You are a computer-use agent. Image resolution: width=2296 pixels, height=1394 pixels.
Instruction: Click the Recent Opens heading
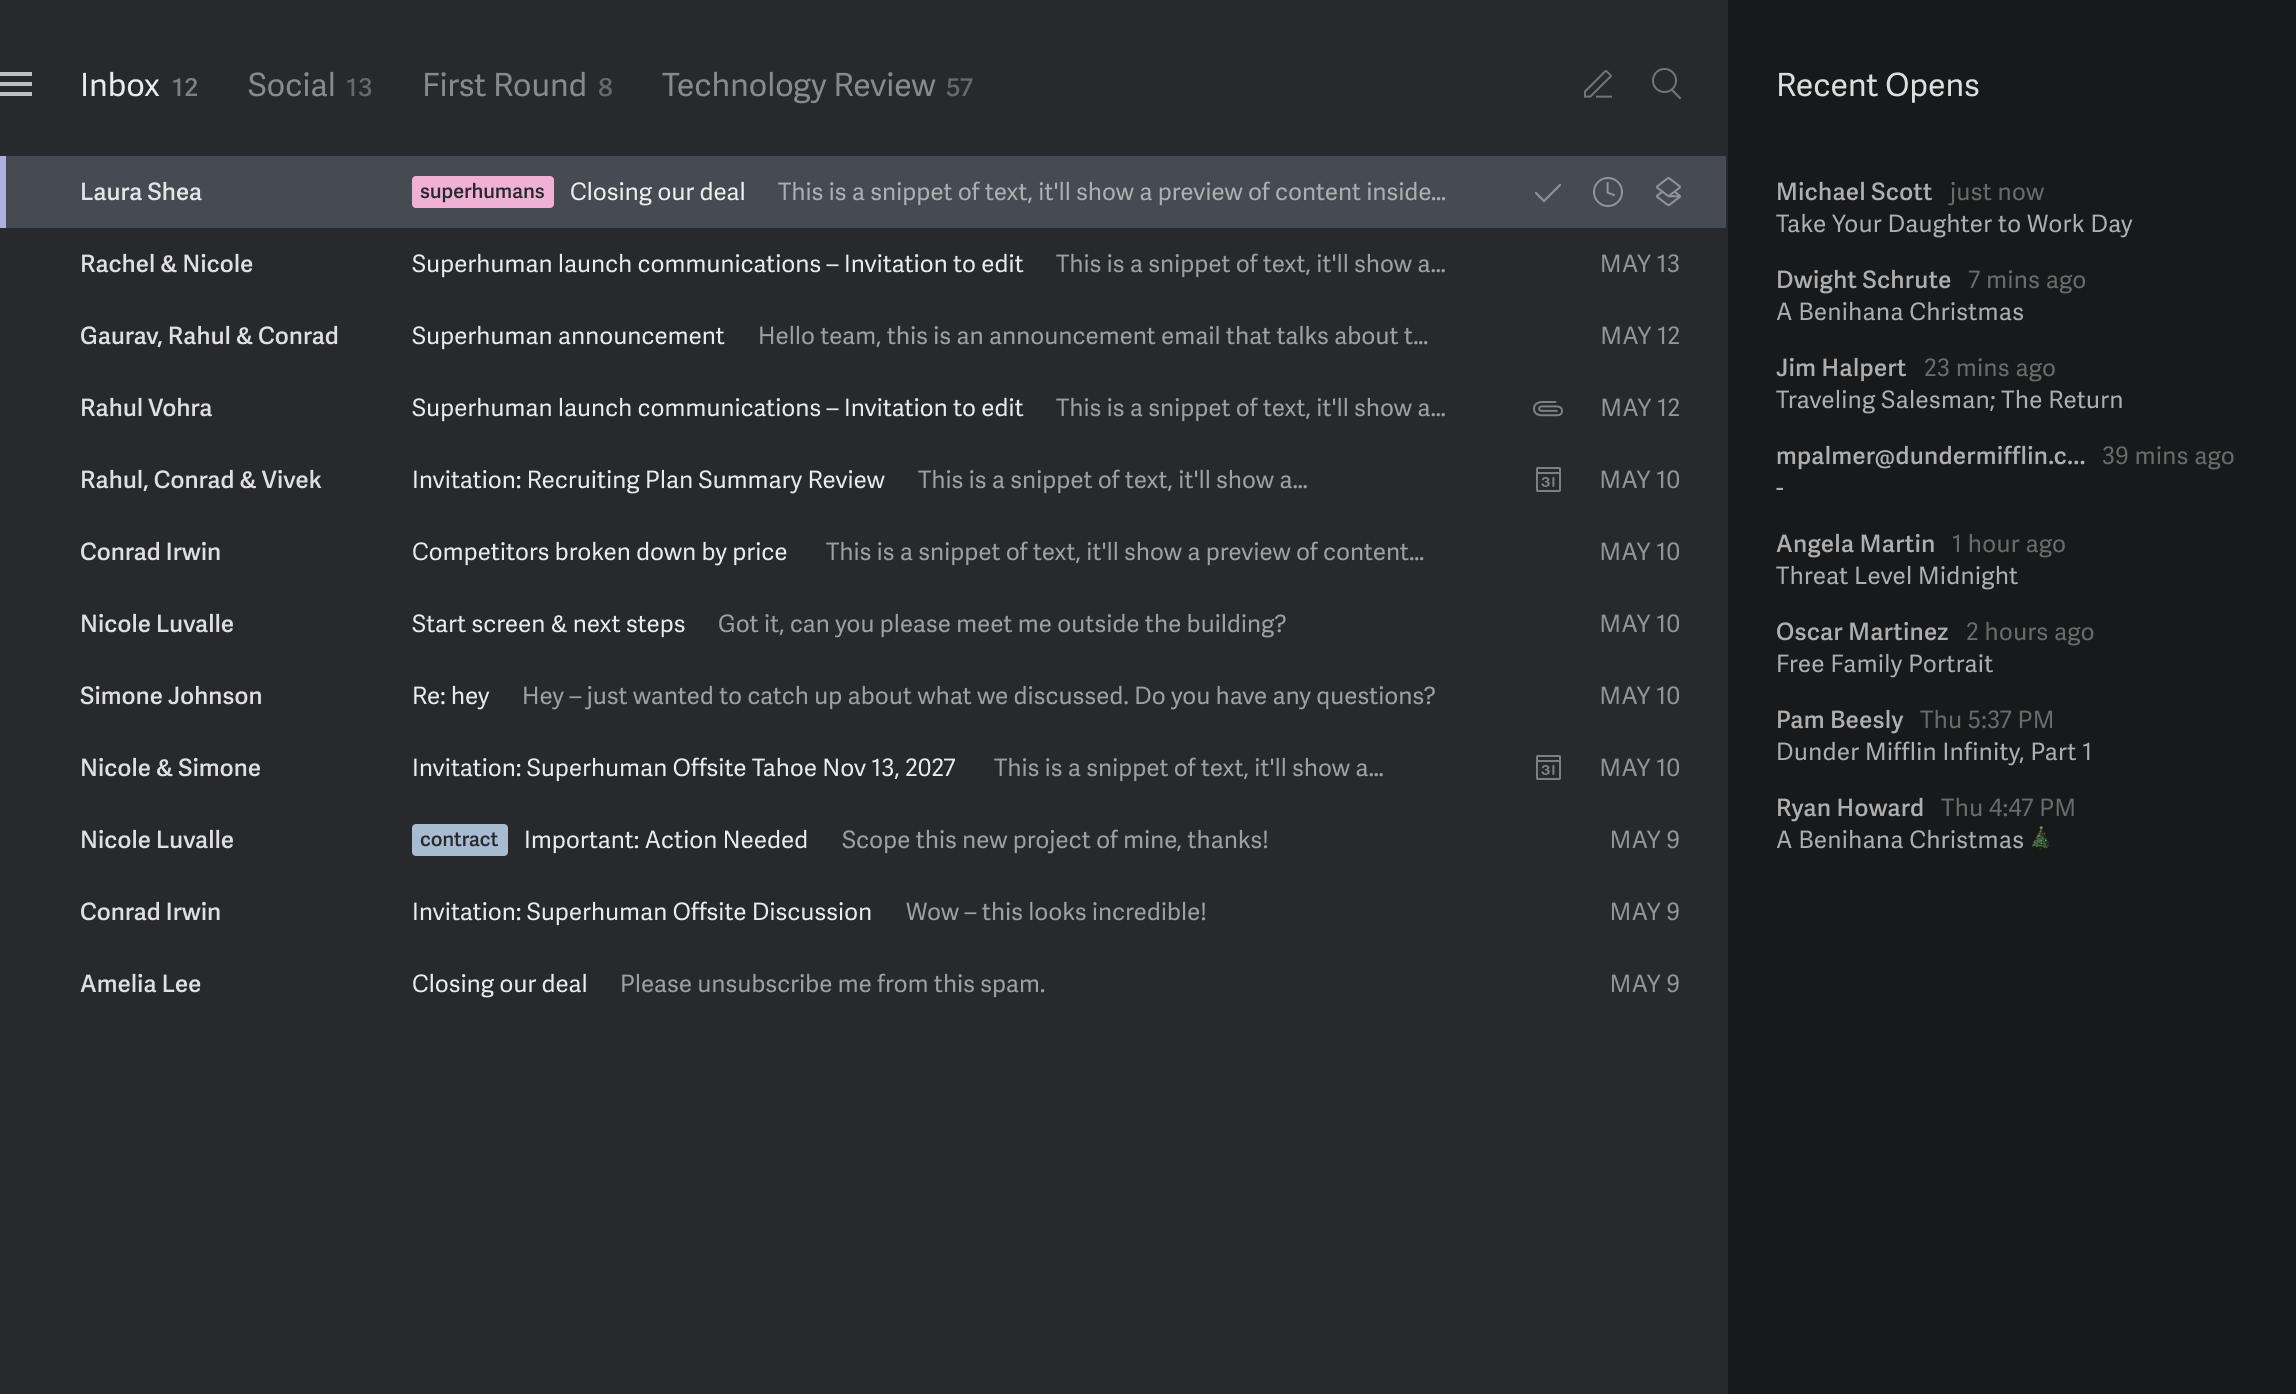(1877, 85)
